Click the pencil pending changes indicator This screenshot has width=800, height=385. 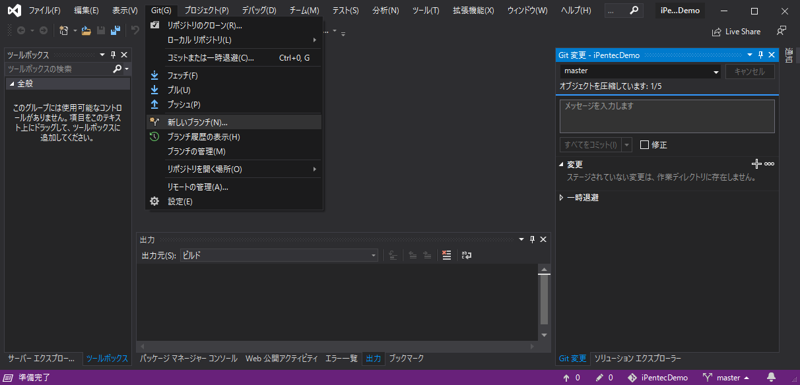click(604, 378)
